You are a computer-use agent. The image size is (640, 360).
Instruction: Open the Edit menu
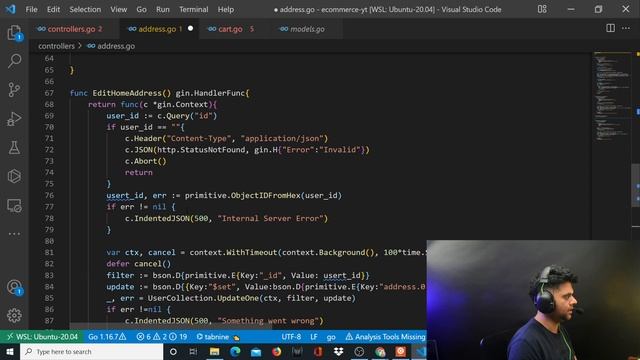[x=53, y=9]
